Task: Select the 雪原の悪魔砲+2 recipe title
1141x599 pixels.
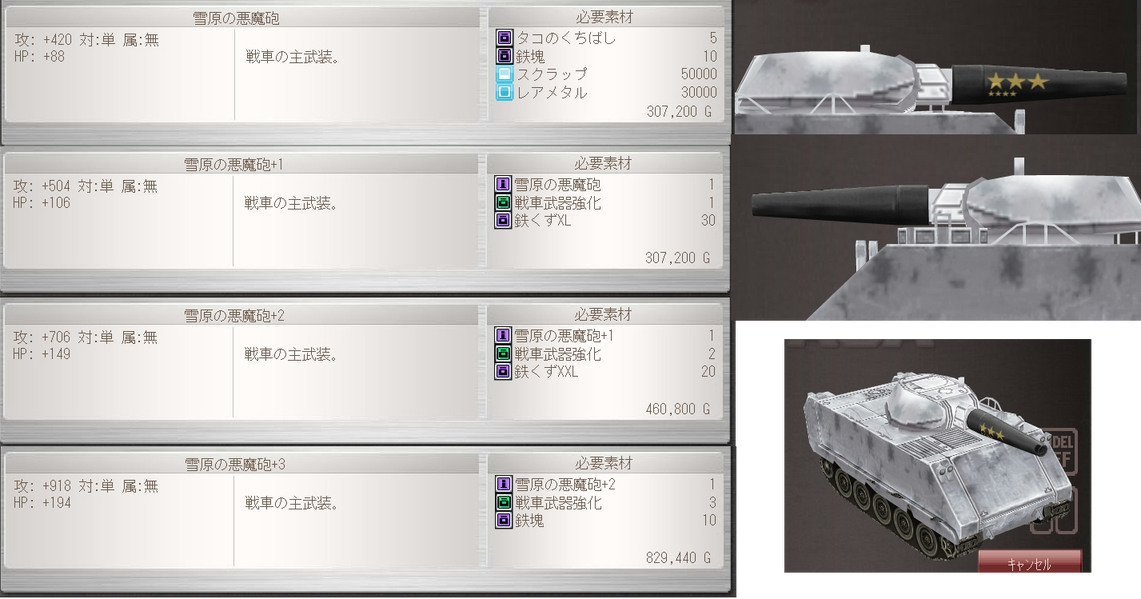Action: point(234,315)
